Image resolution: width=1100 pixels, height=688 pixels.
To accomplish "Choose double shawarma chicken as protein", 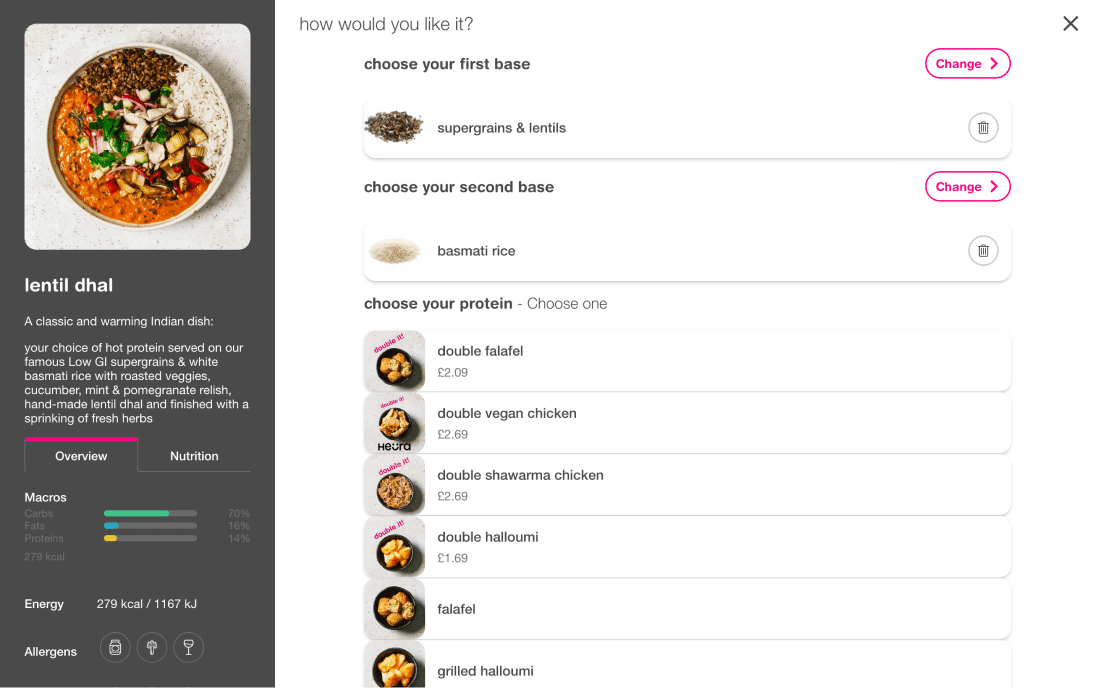I will 700,485.
